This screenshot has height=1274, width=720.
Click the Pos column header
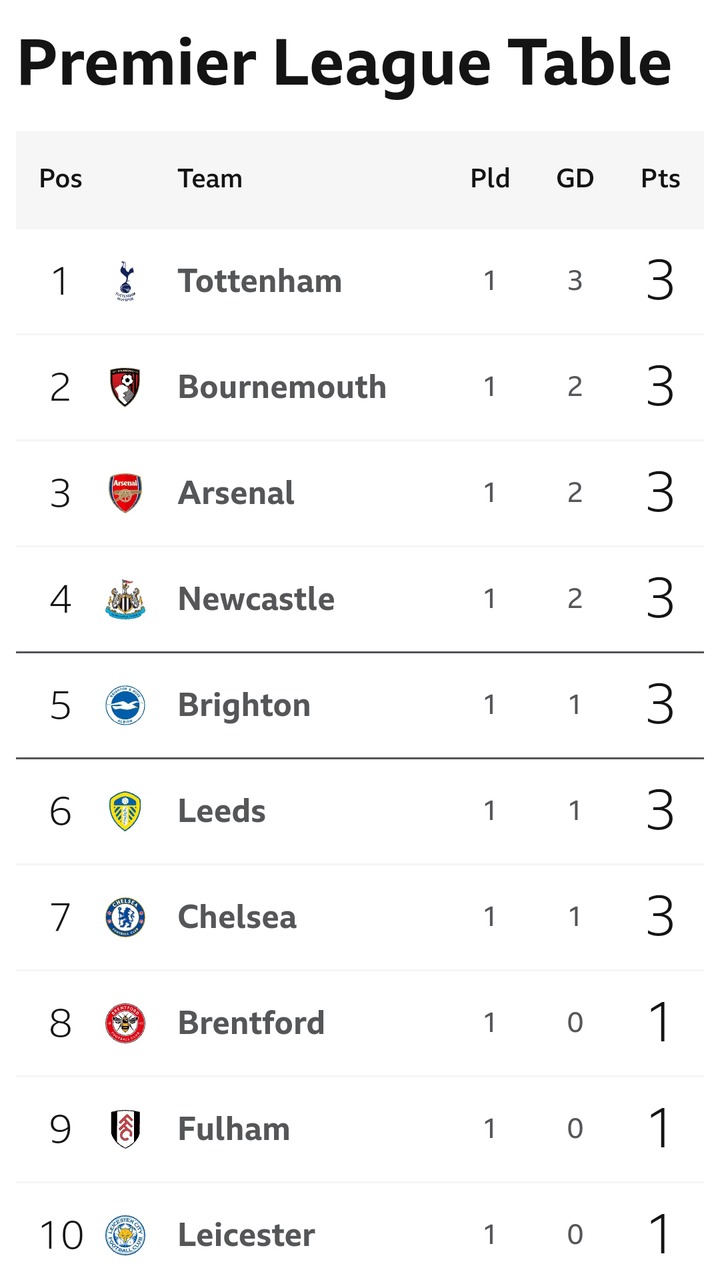[60, 179]
